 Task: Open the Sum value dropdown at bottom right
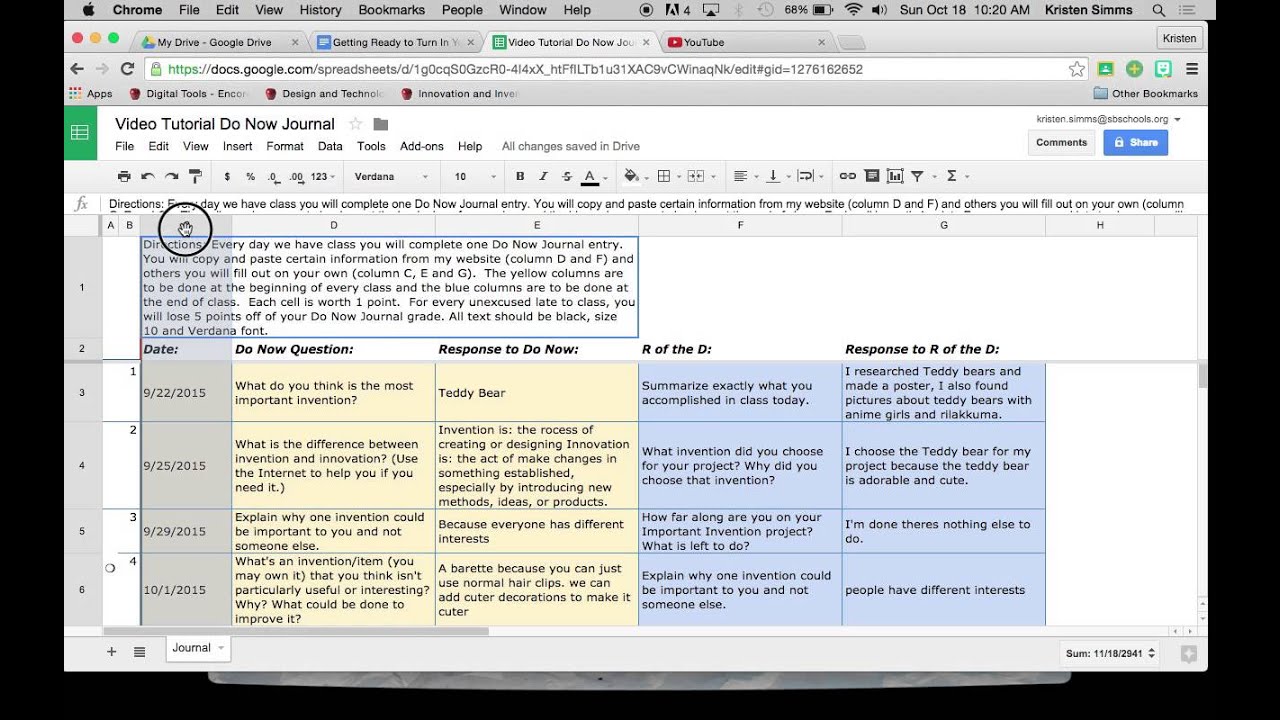[x=1111, y=653]
